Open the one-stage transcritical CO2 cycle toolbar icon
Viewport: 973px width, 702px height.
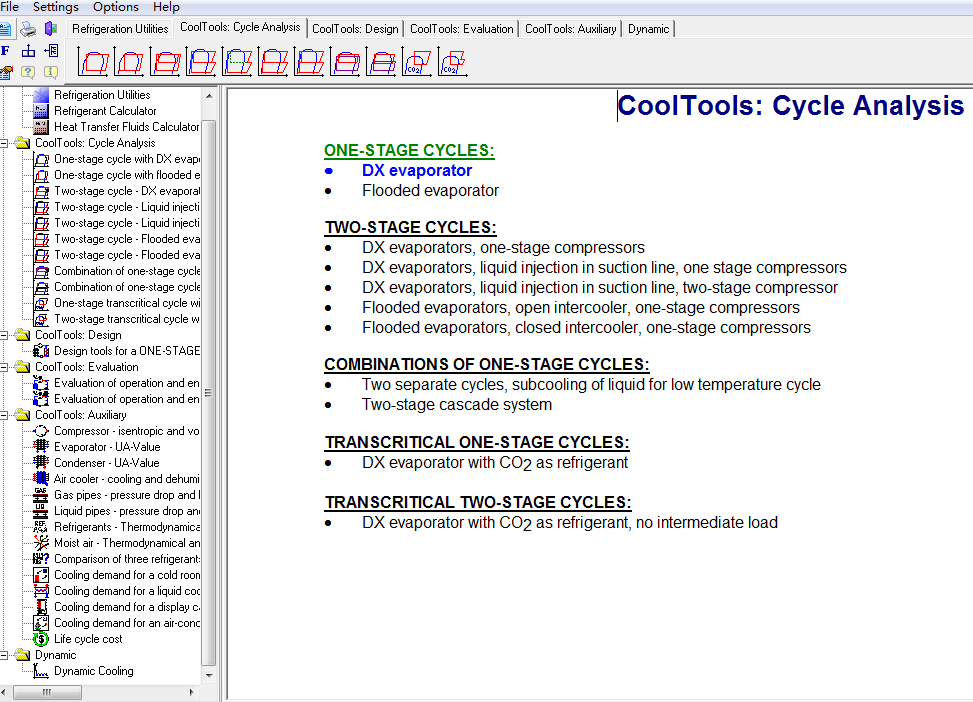tap(417, 62)
